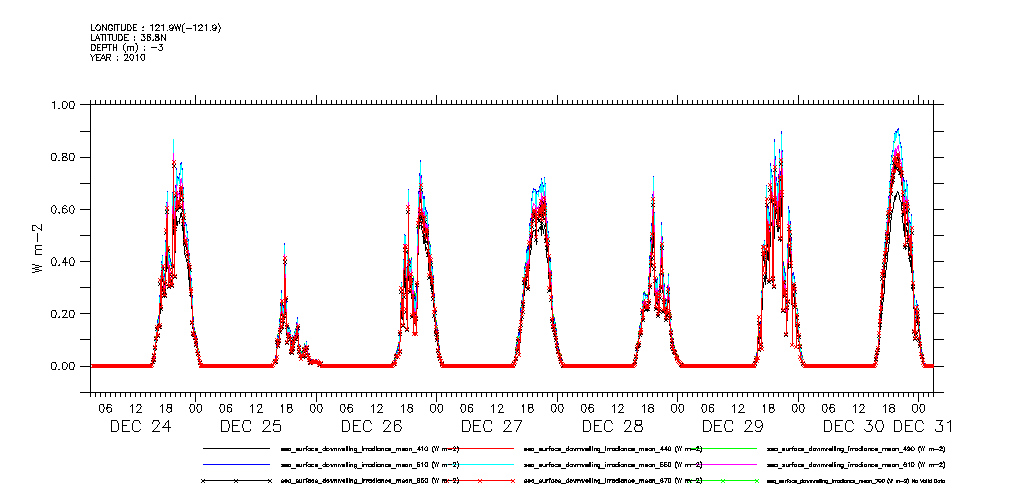1009x504 pixels.
Task: Click the red solid legend line for mean_440
Action: pos(479,448)
